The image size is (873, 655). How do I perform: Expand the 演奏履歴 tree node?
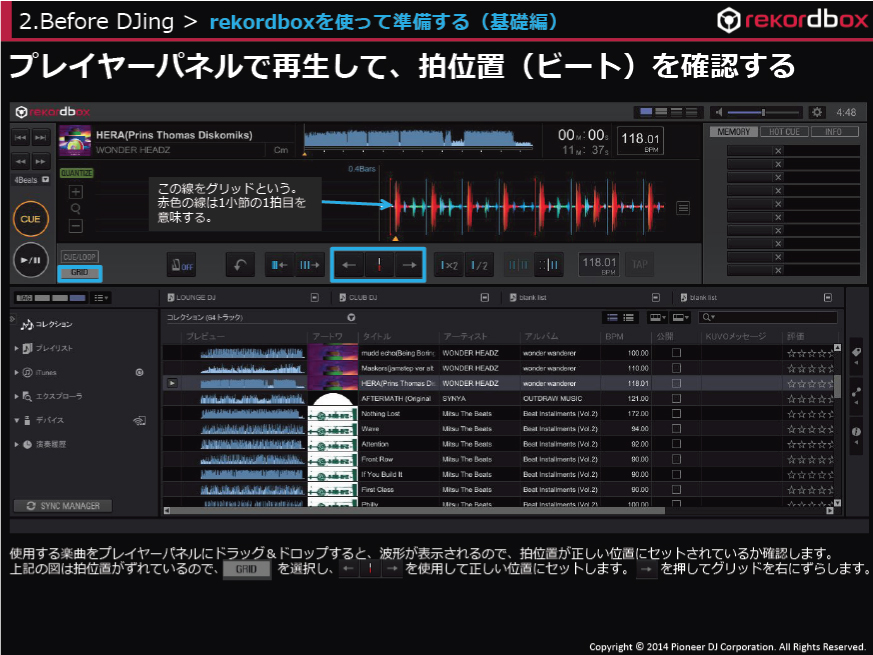17,444
